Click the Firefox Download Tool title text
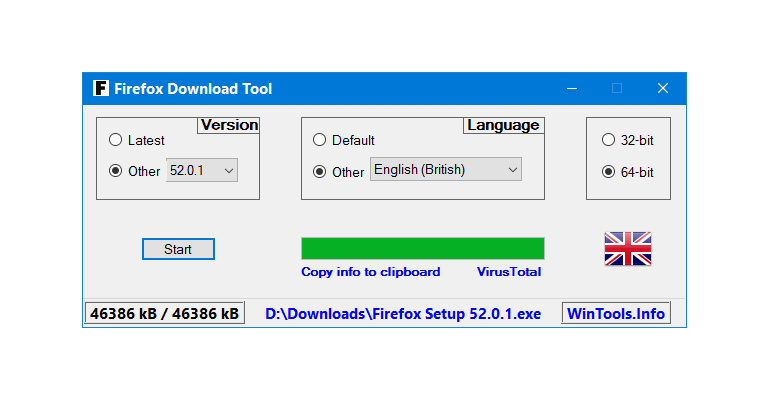Screen dimensions: 770x400 point(193,89)
